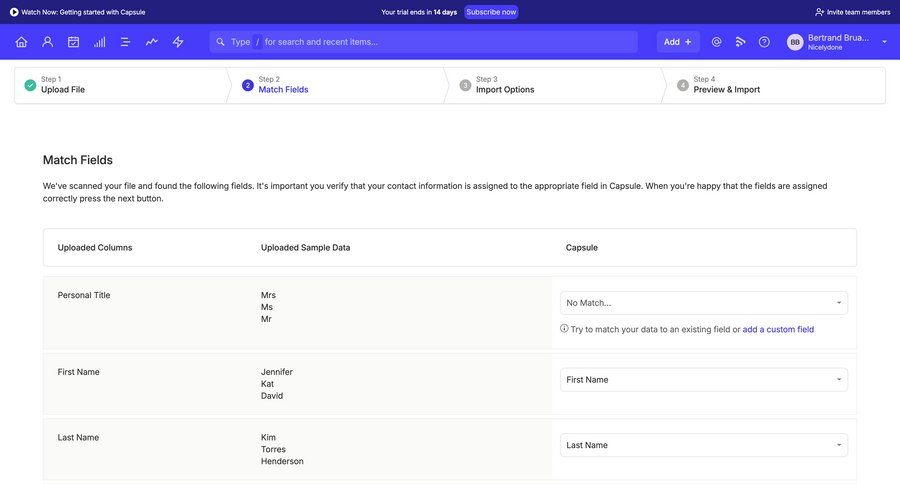Open the Calendar and Tasks icon
Viewport: 900px width, 484px height.
tap(73, 42)
